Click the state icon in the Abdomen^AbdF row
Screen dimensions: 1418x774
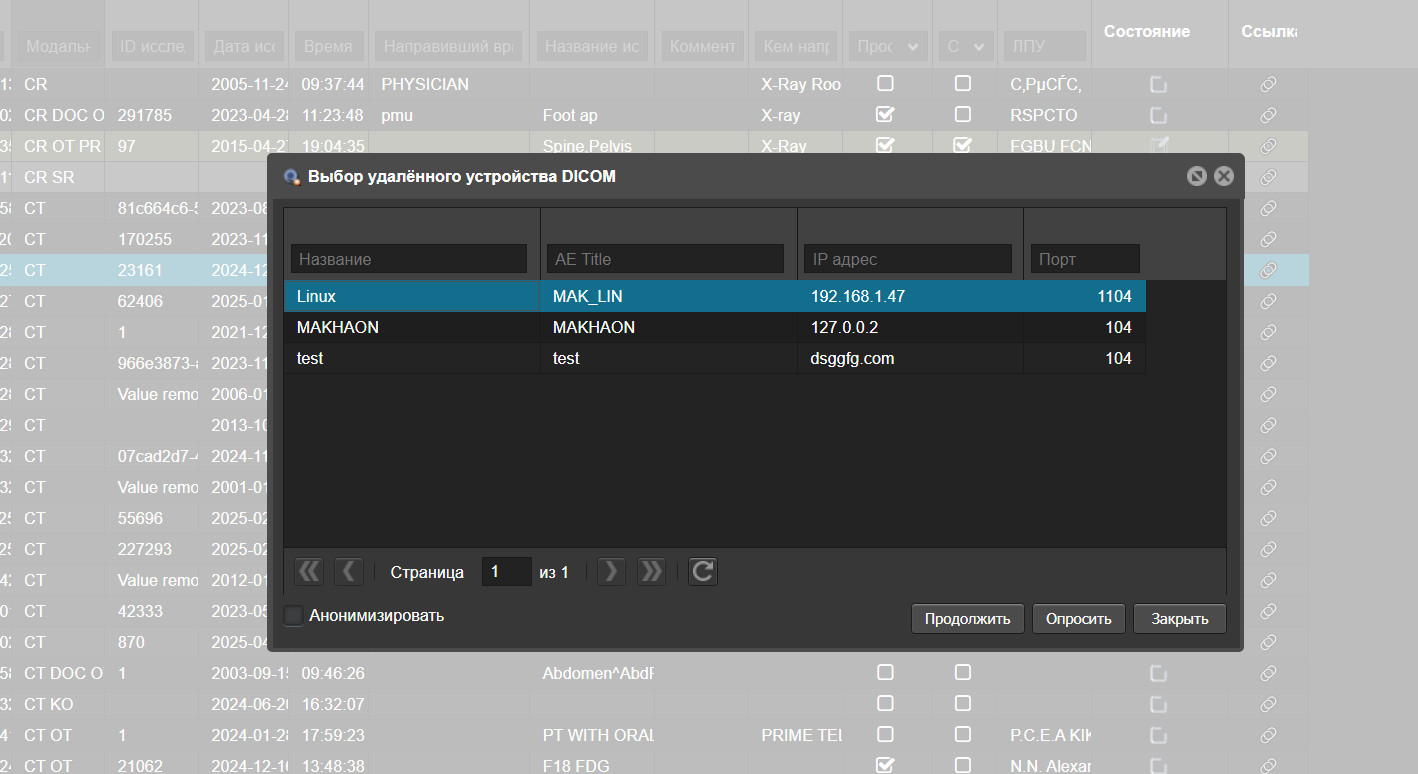1158,673
